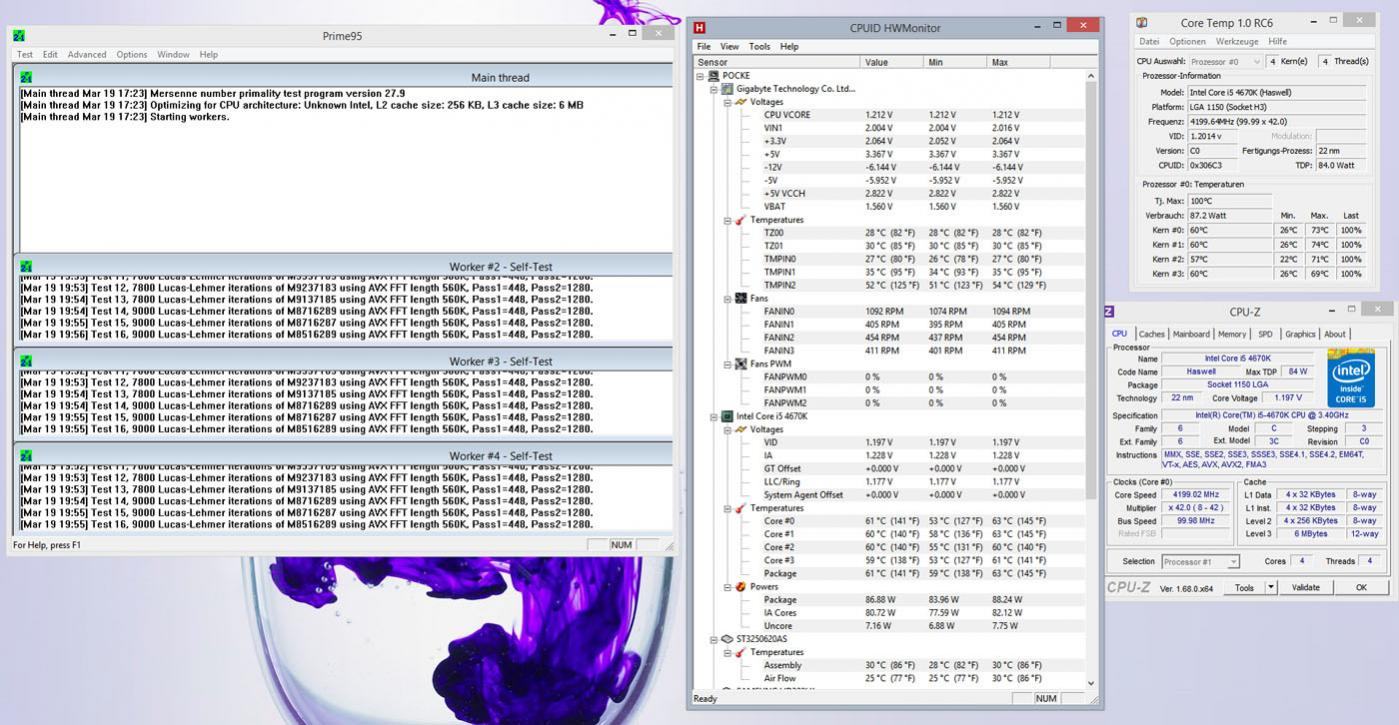Click the Gigabyte Technology motherboard icon
Screen dimensions: 1399x725
[x=727, y=88]
